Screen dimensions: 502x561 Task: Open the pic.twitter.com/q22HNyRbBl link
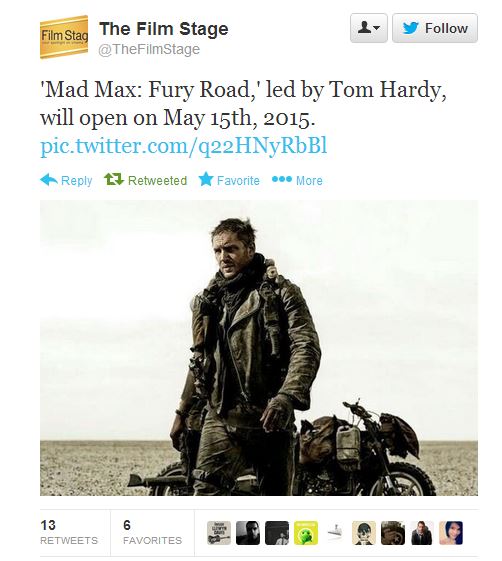coord(184,146)
